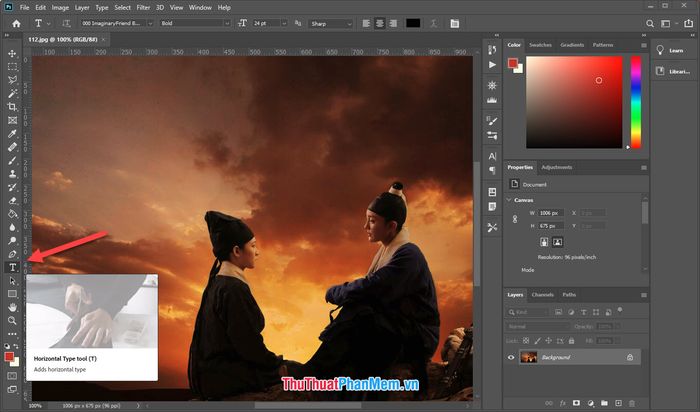
Task: Select the Rectangle shape tool
Action: click(12, 294)
